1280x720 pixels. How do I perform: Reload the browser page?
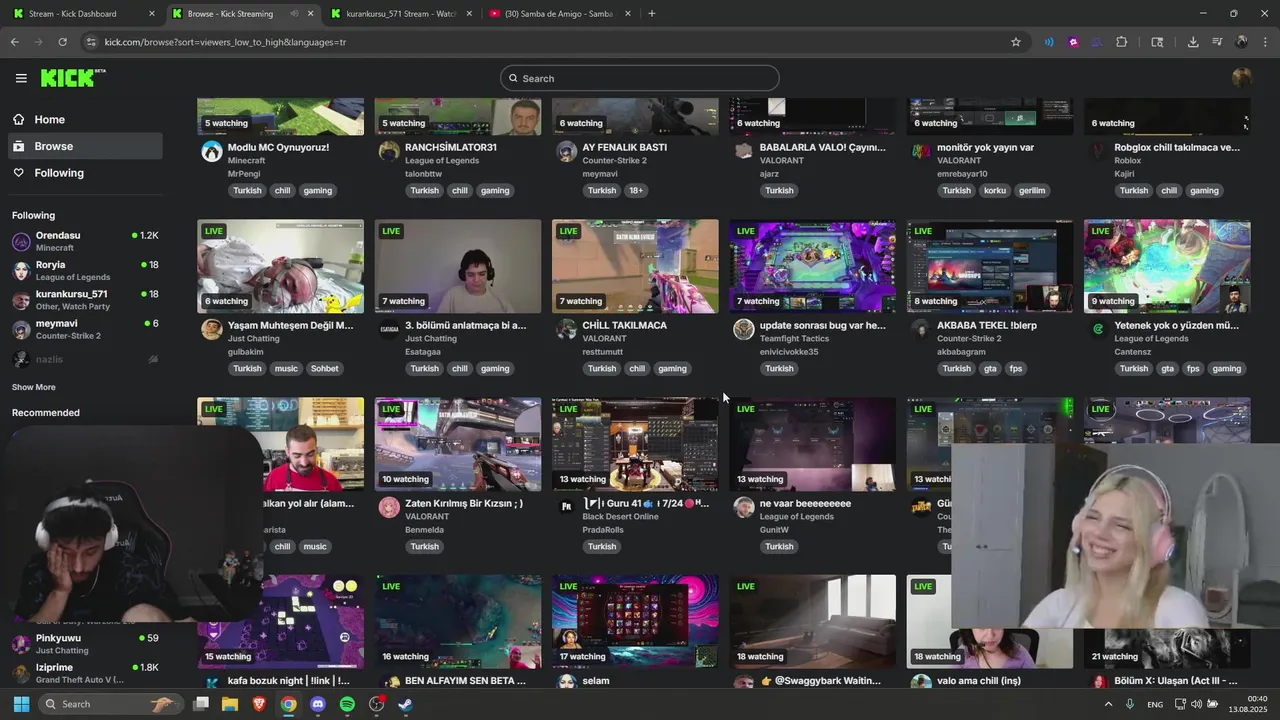coord(62,42)
